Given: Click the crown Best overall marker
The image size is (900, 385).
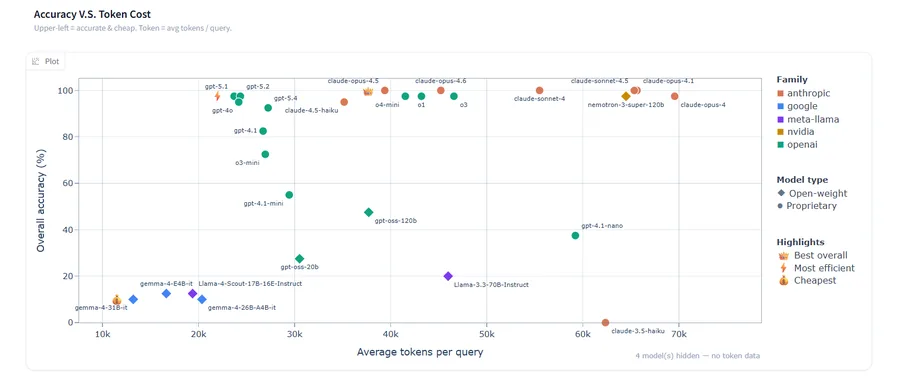Looking at the screenshot, I should click(x=368, y=92).
